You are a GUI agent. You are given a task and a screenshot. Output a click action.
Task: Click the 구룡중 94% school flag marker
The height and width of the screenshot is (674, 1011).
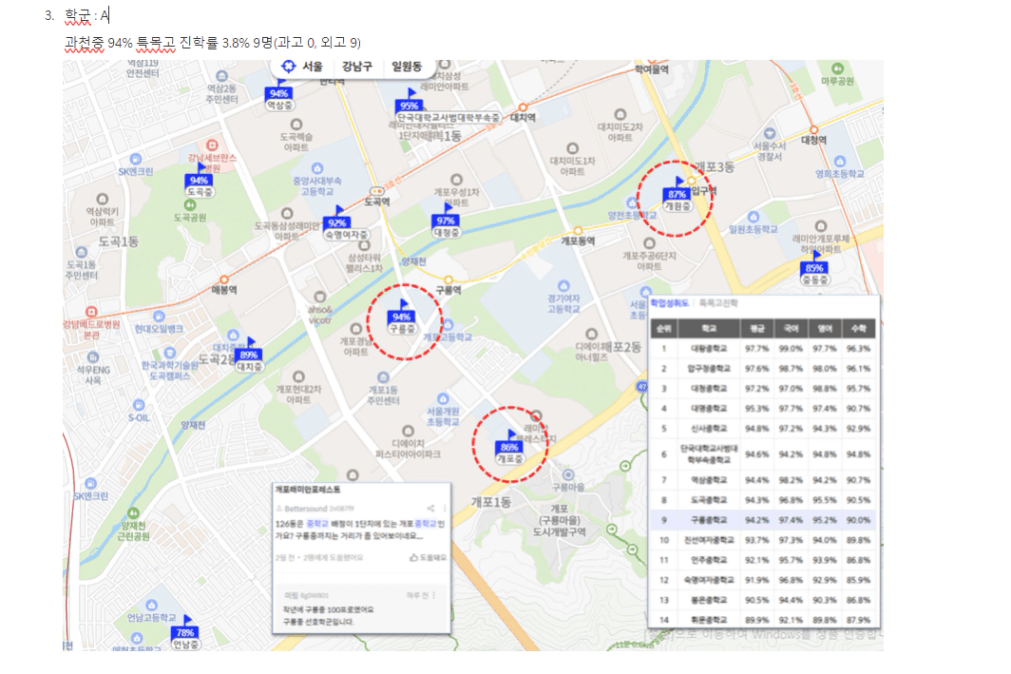[402, 317]
